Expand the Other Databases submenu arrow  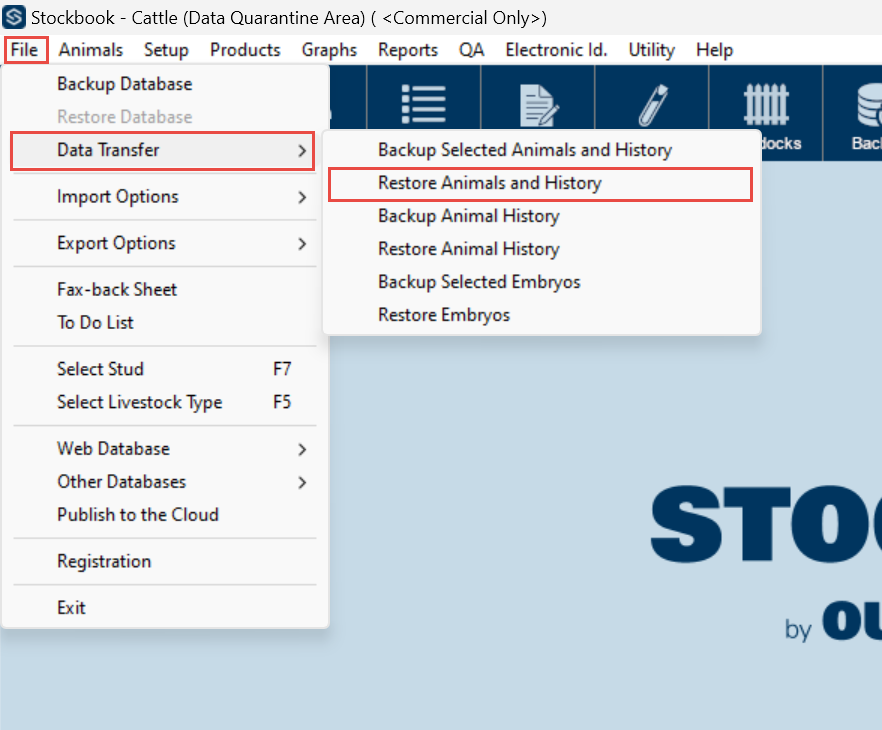[302, 483]
